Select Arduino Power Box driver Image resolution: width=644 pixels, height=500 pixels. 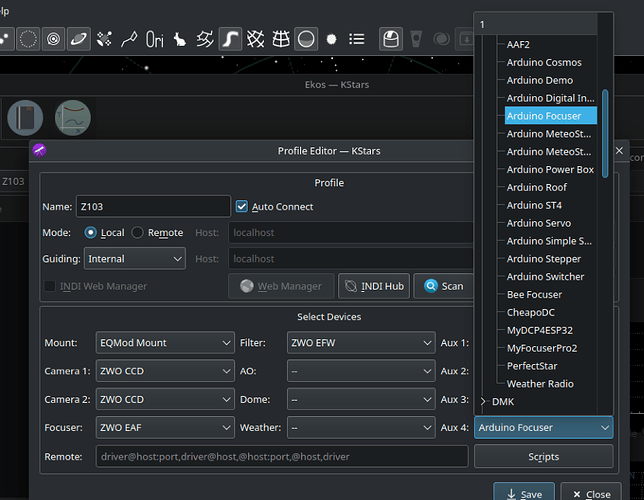tap(550, 170)
